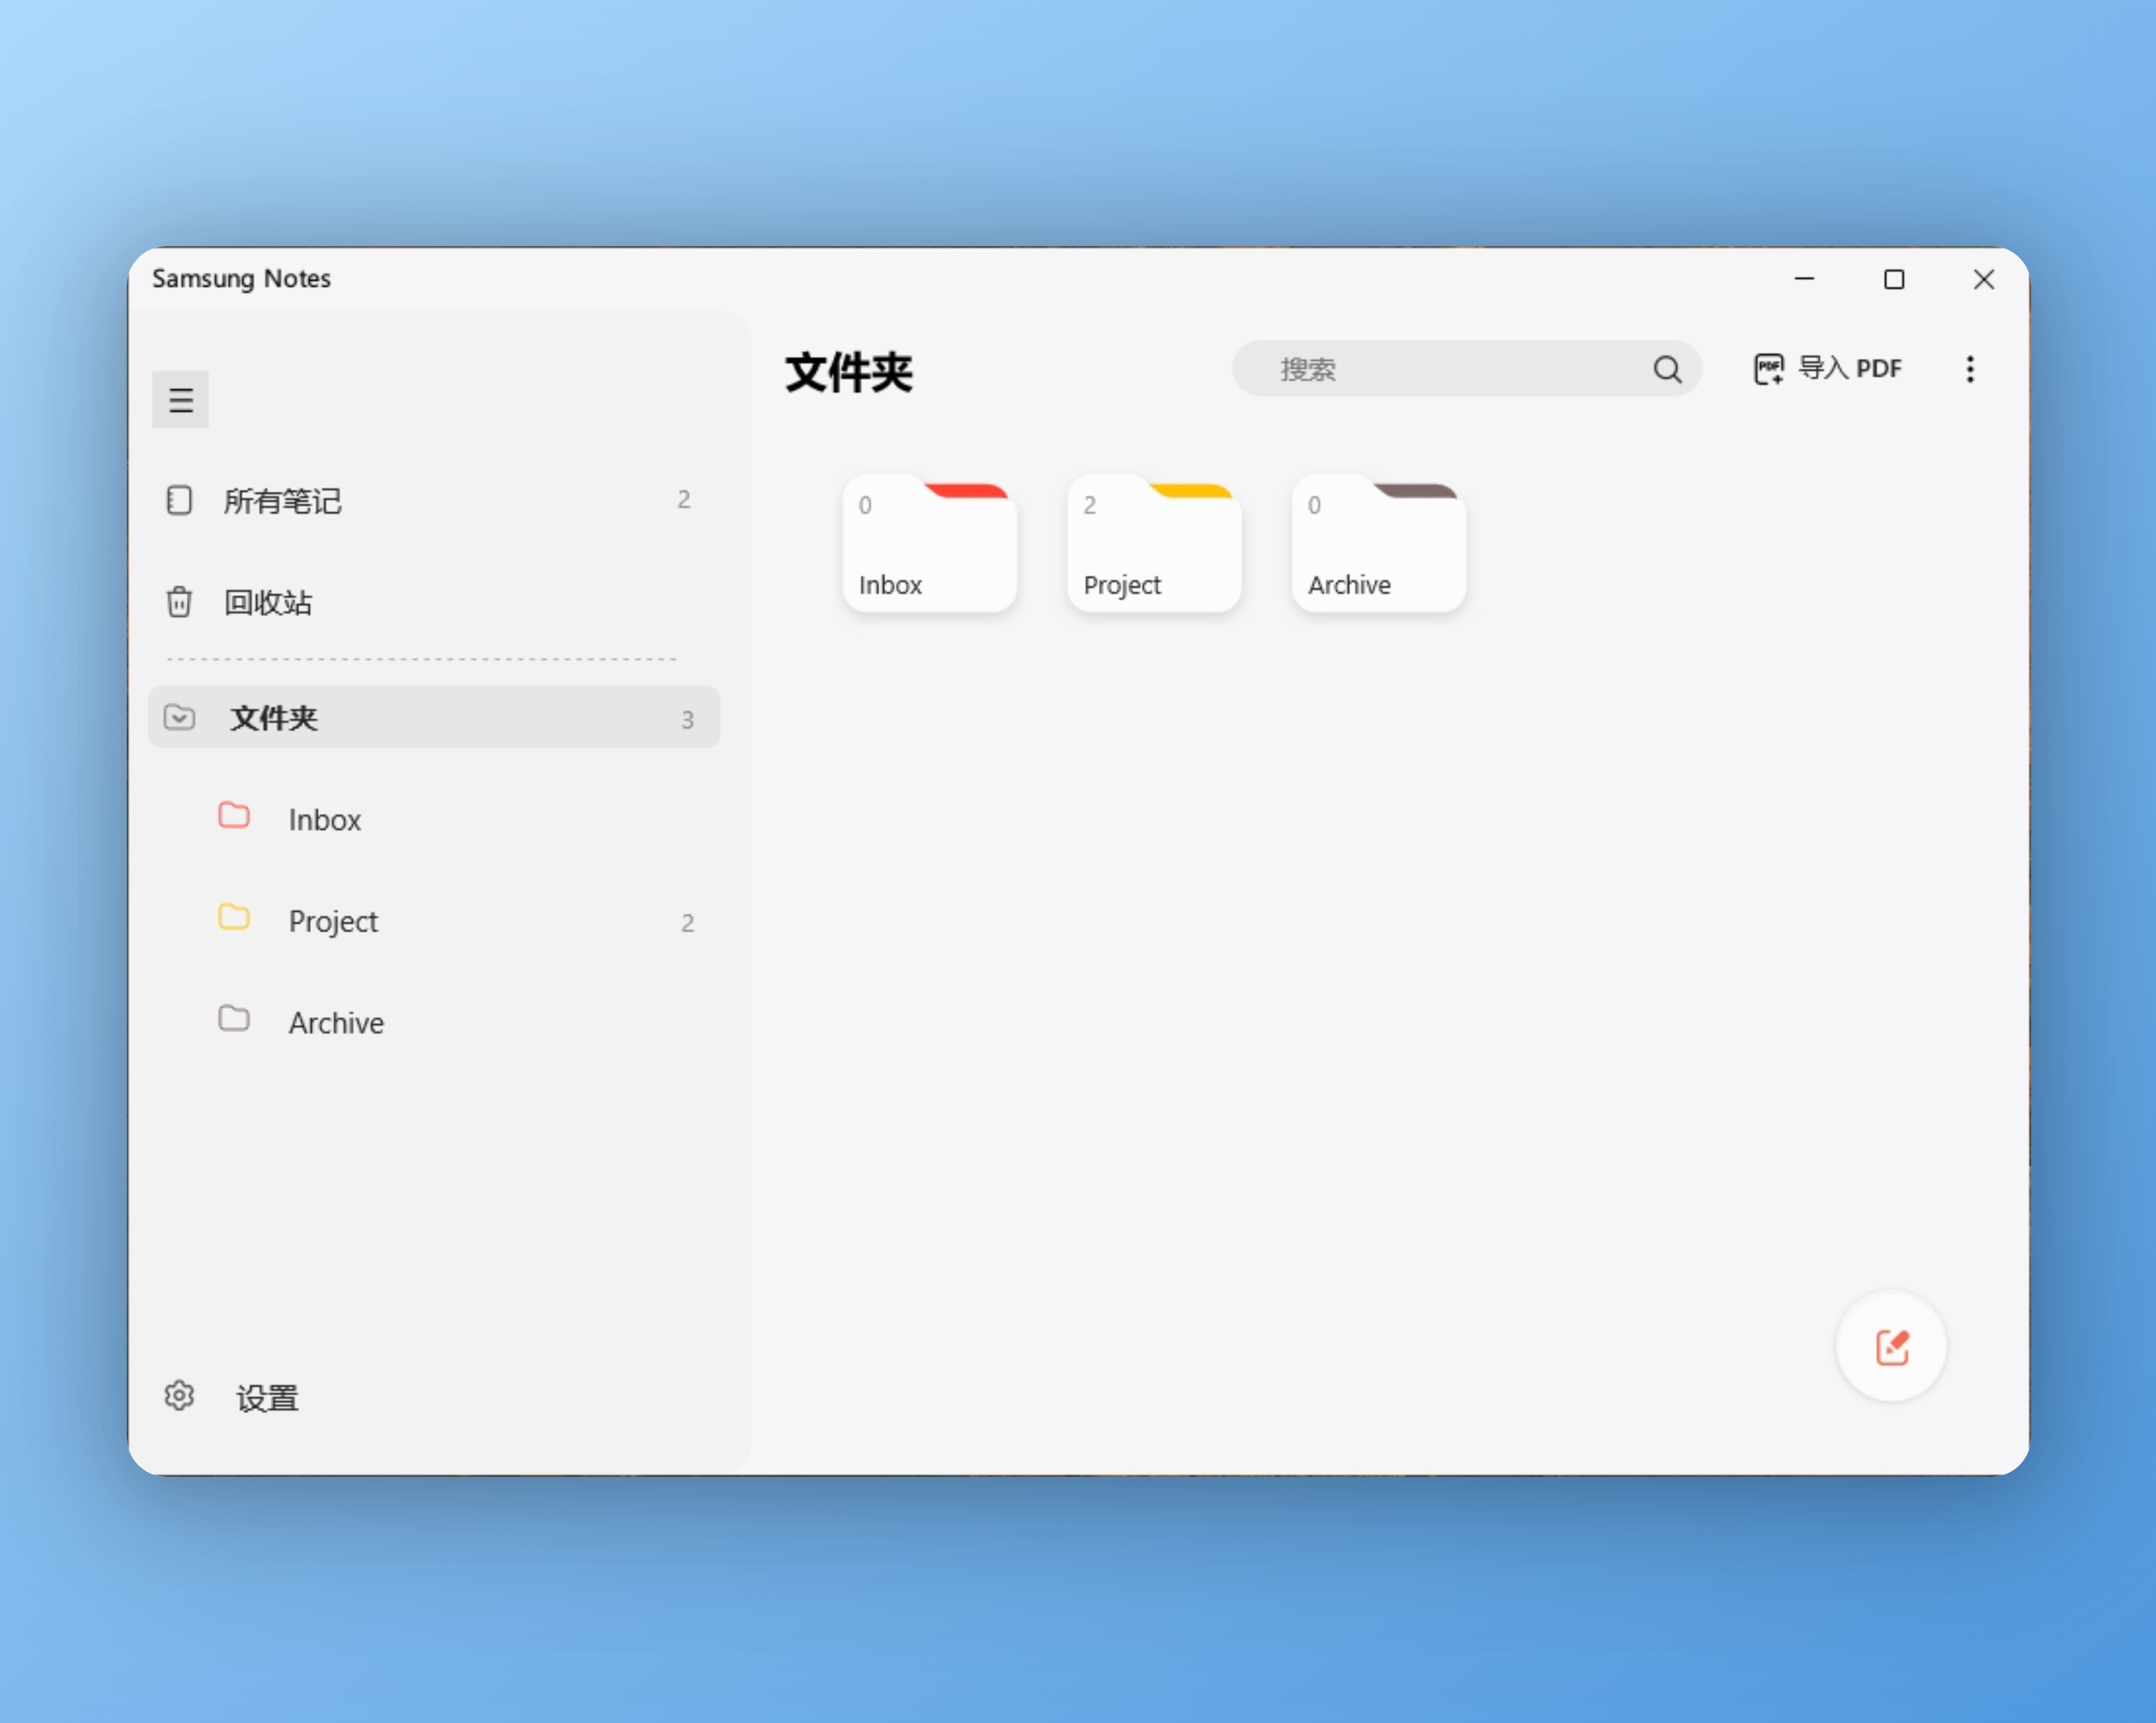Open the Archive folder card

(x=1378, y=545)
